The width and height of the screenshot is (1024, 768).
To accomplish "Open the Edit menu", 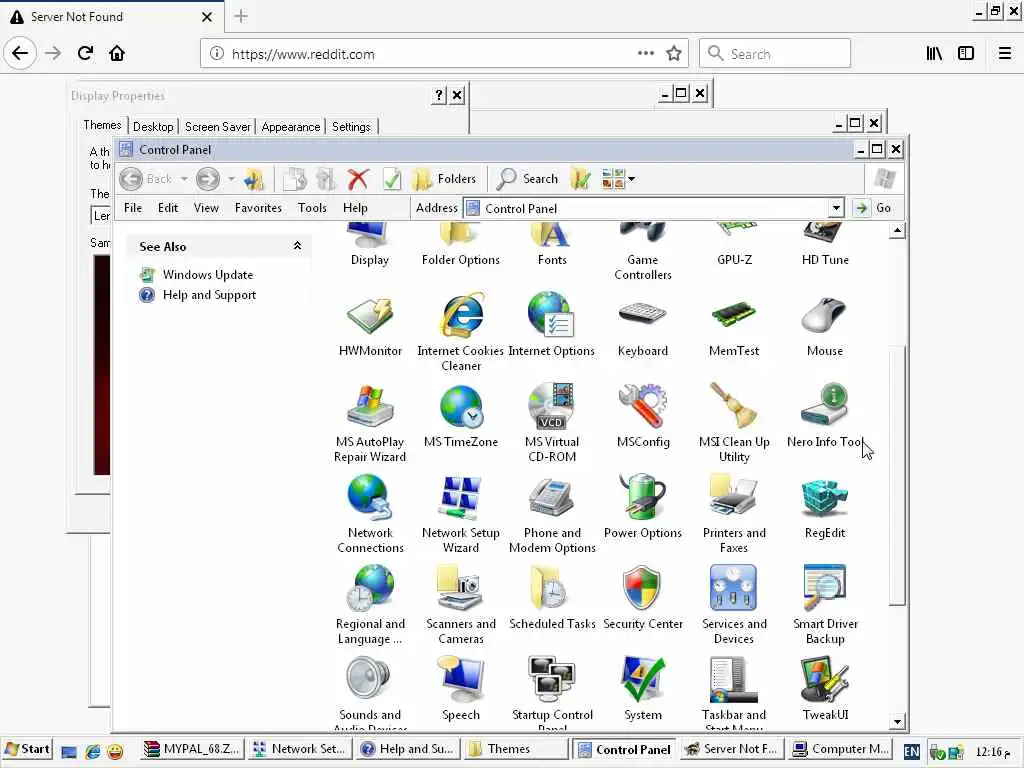I will 168,208.
